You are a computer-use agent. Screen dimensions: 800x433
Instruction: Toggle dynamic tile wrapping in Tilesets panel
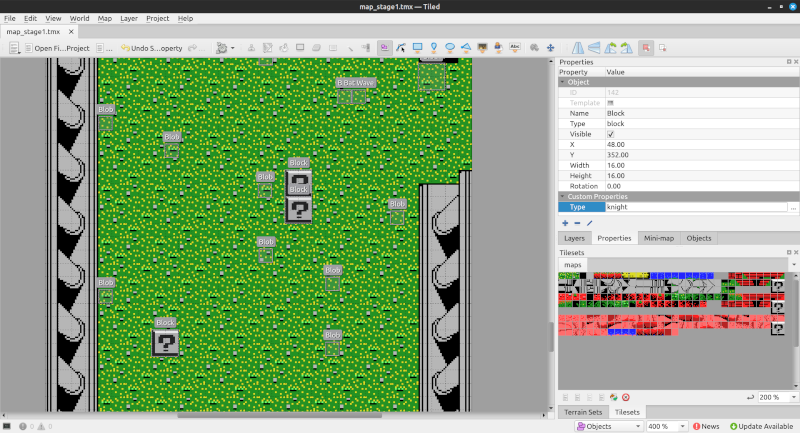(751, 397)
